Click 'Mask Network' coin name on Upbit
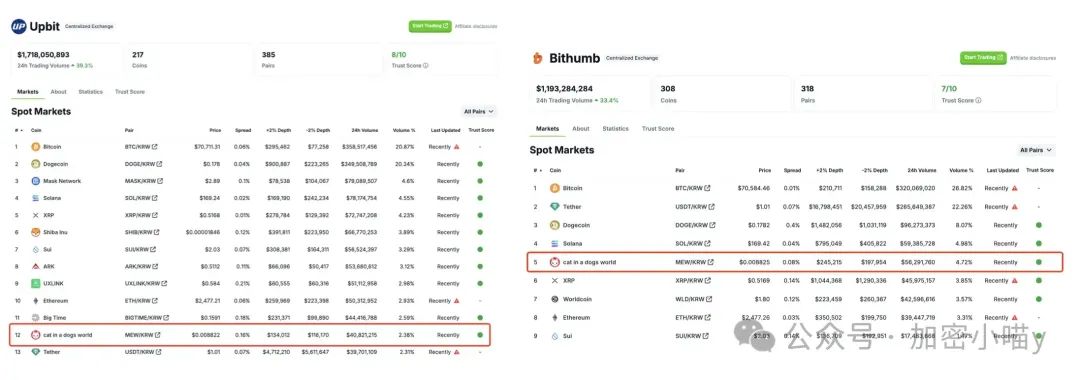The image size is (1080, 380). pos(62,181)
